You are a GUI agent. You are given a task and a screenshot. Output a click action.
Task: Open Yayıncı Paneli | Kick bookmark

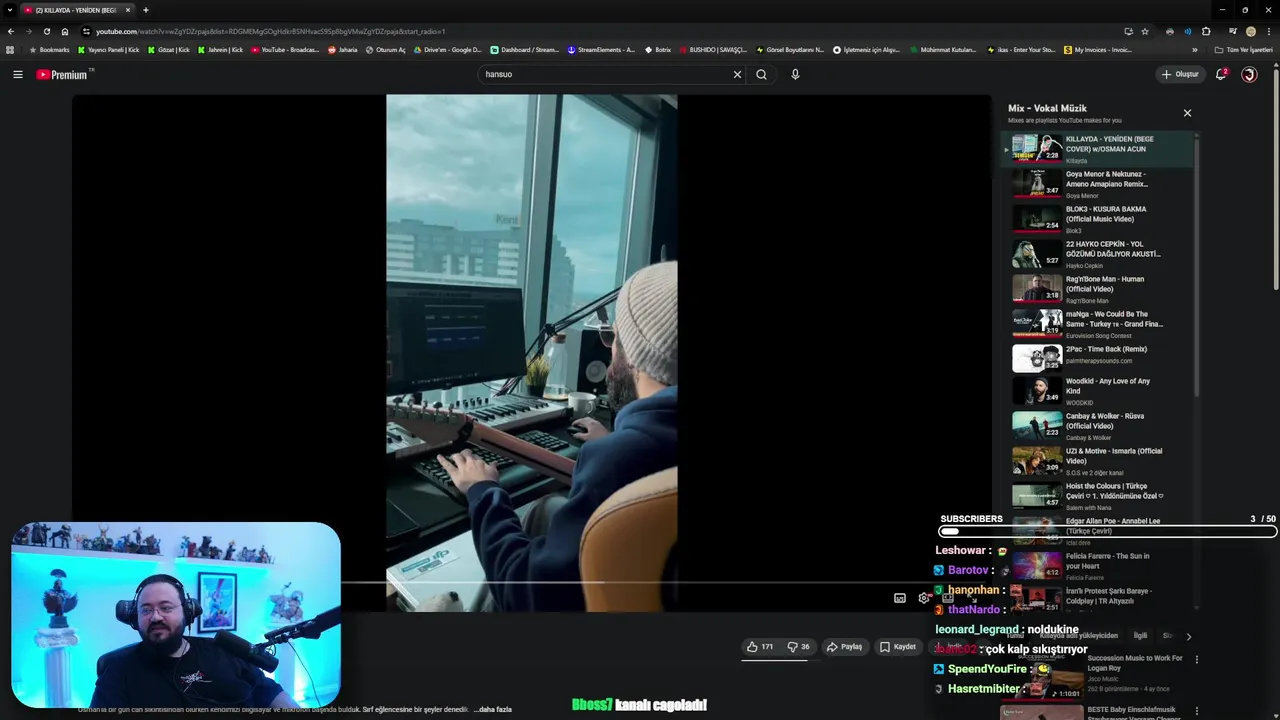tap(109, 50)
